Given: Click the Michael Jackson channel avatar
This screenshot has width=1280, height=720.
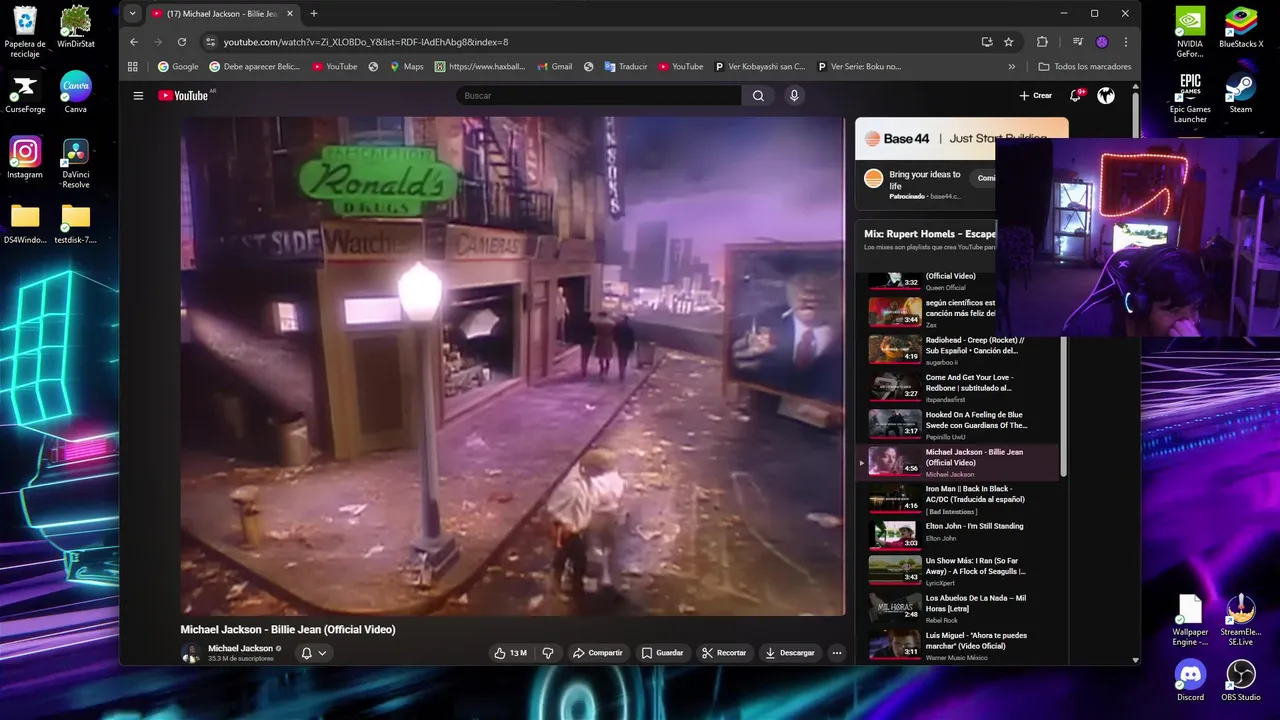Looking at the screenshot, I should click(x=190, y=653).
